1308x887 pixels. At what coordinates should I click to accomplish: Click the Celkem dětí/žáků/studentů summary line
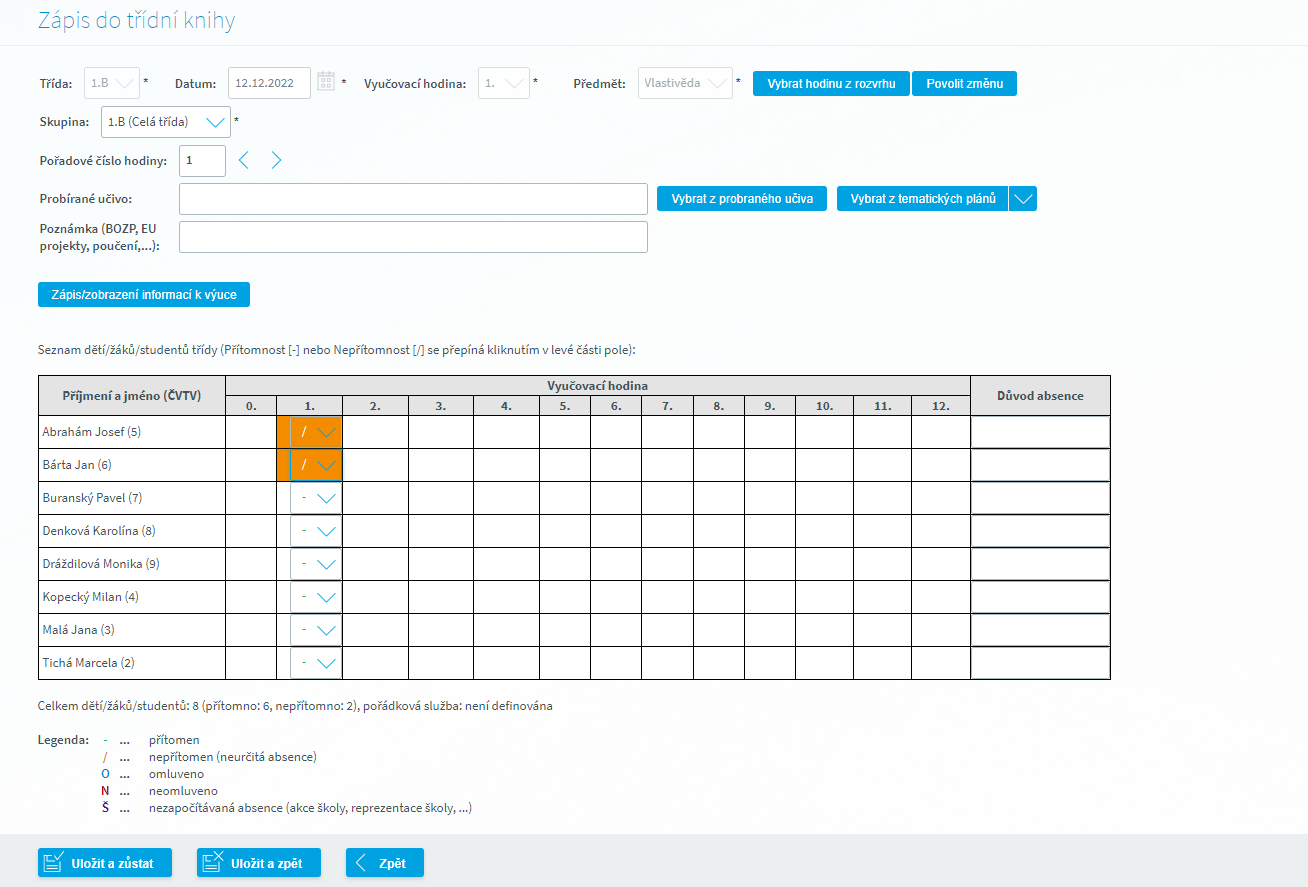coord(295,706)
